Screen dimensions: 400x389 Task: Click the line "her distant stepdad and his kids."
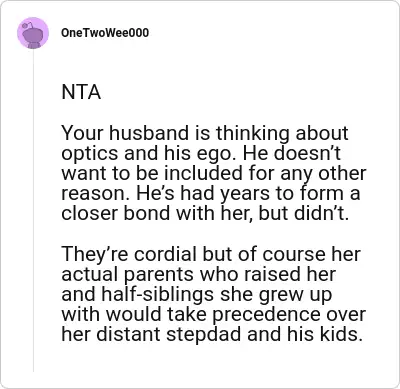click(x=212, y=334)
